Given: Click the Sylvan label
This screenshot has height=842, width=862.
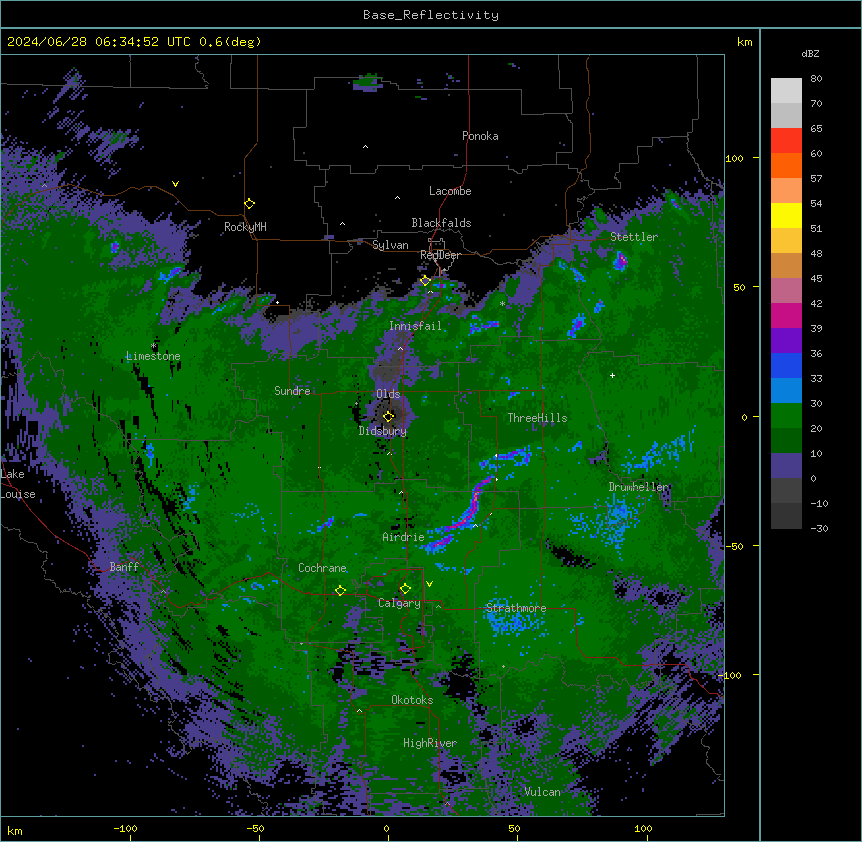Looking at the screenshot, I should tap(390, 245).
